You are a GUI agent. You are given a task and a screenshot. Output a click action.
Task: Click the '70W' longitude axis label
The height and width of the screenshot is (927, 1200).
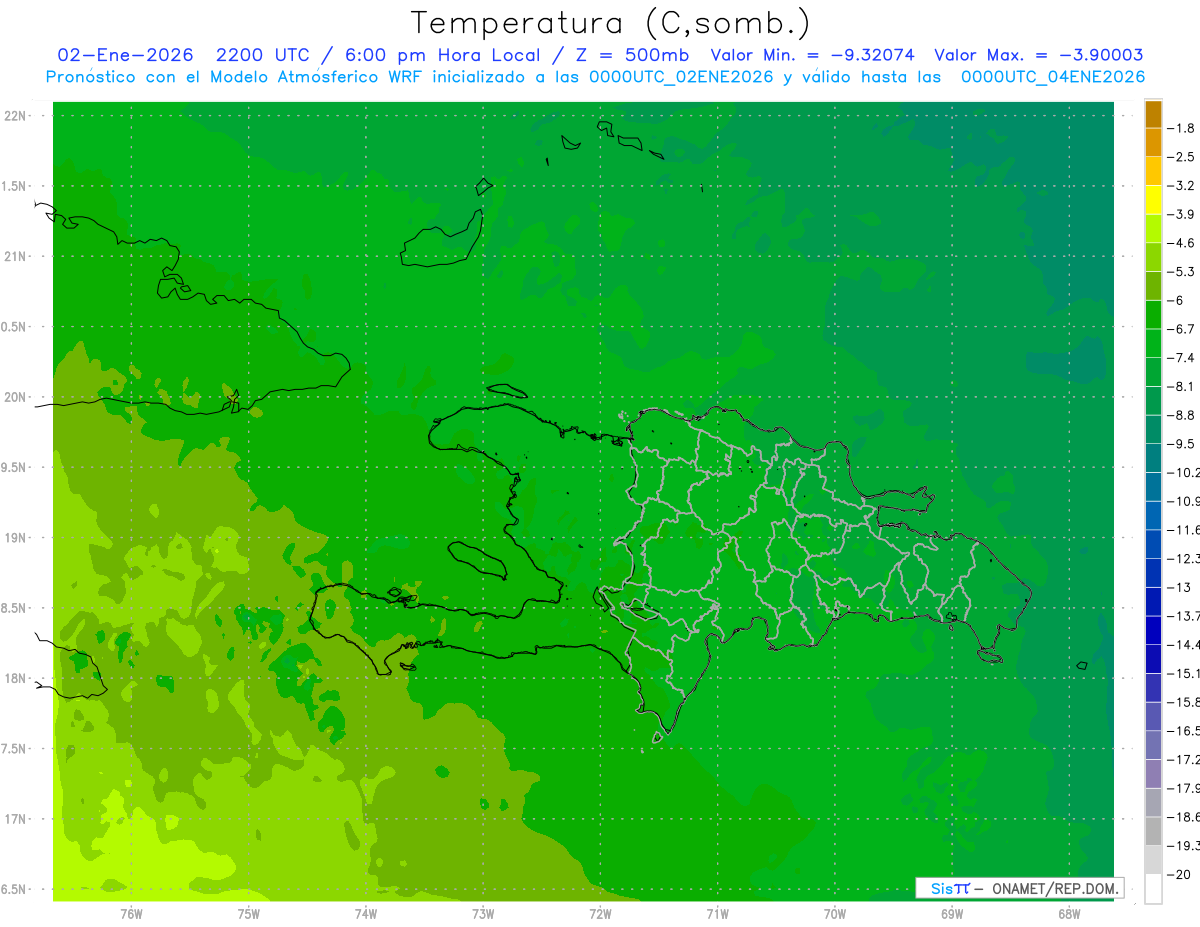(835, 914)
